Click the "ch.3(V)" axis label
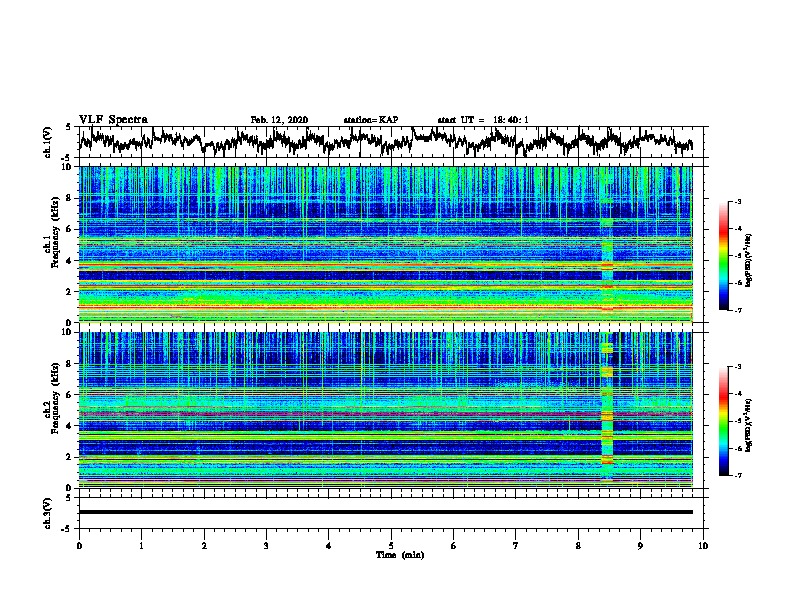The width and height of the screenshot is (792, 612). [x=48, y=513]
